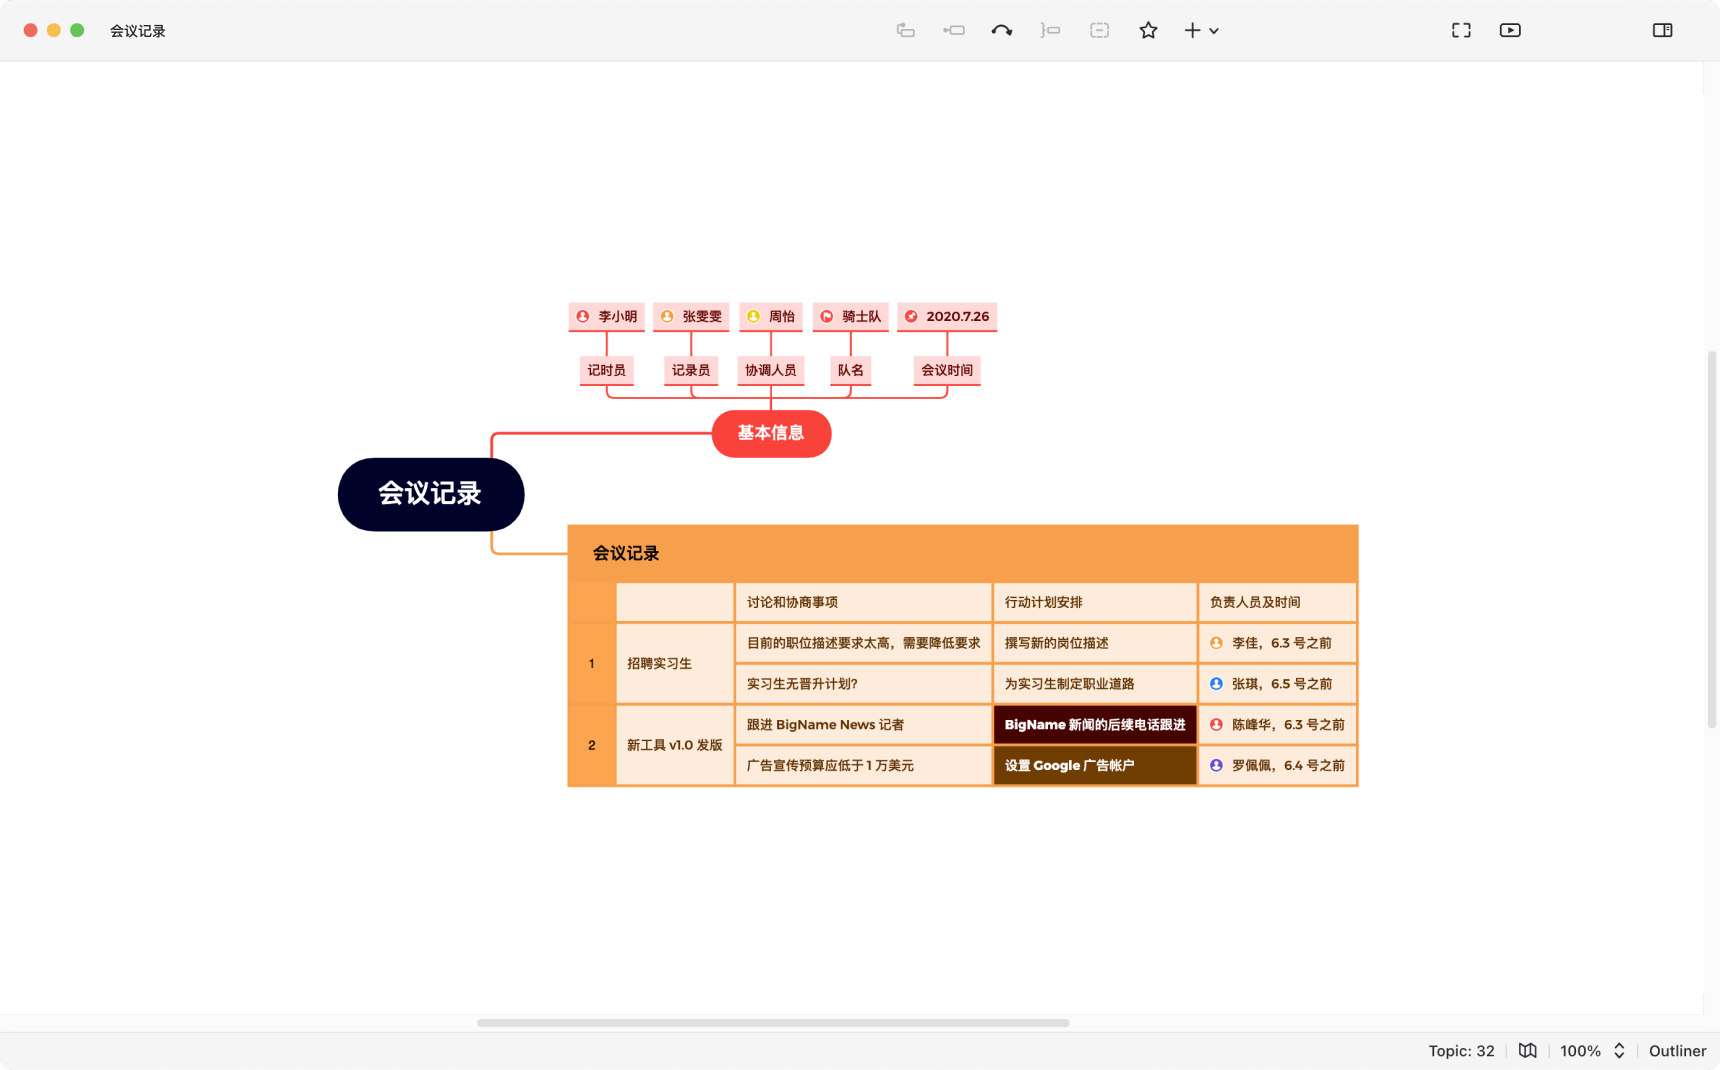Click the flag marker on 骑士队
Screen dimensions: 1720x1070
(827, 316)
